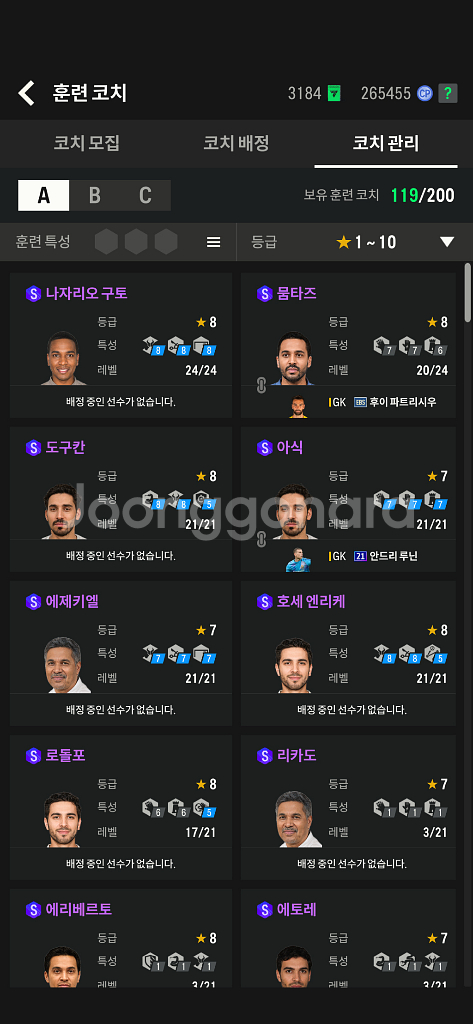Select the third empty training trait hexagon
The width and height of the screenshot is (473, 1024).
pyautogui.click(x=166, y=242)
